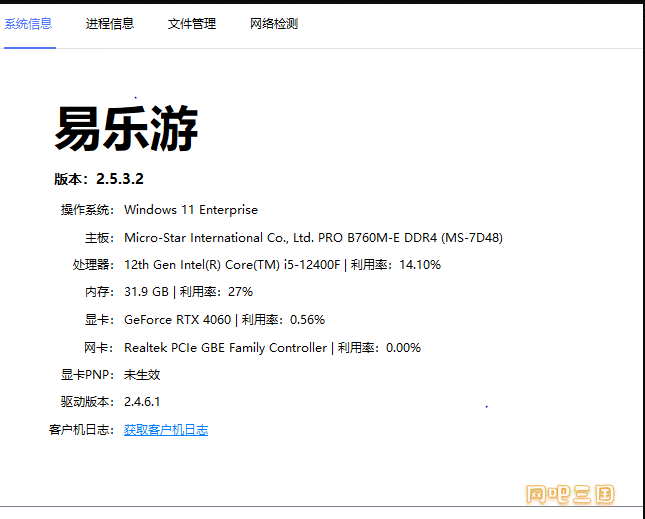The width and height of the screenshot is (645, 519).
Task: Click the 驱动版本 label
Action: click(x=87, y=401)
